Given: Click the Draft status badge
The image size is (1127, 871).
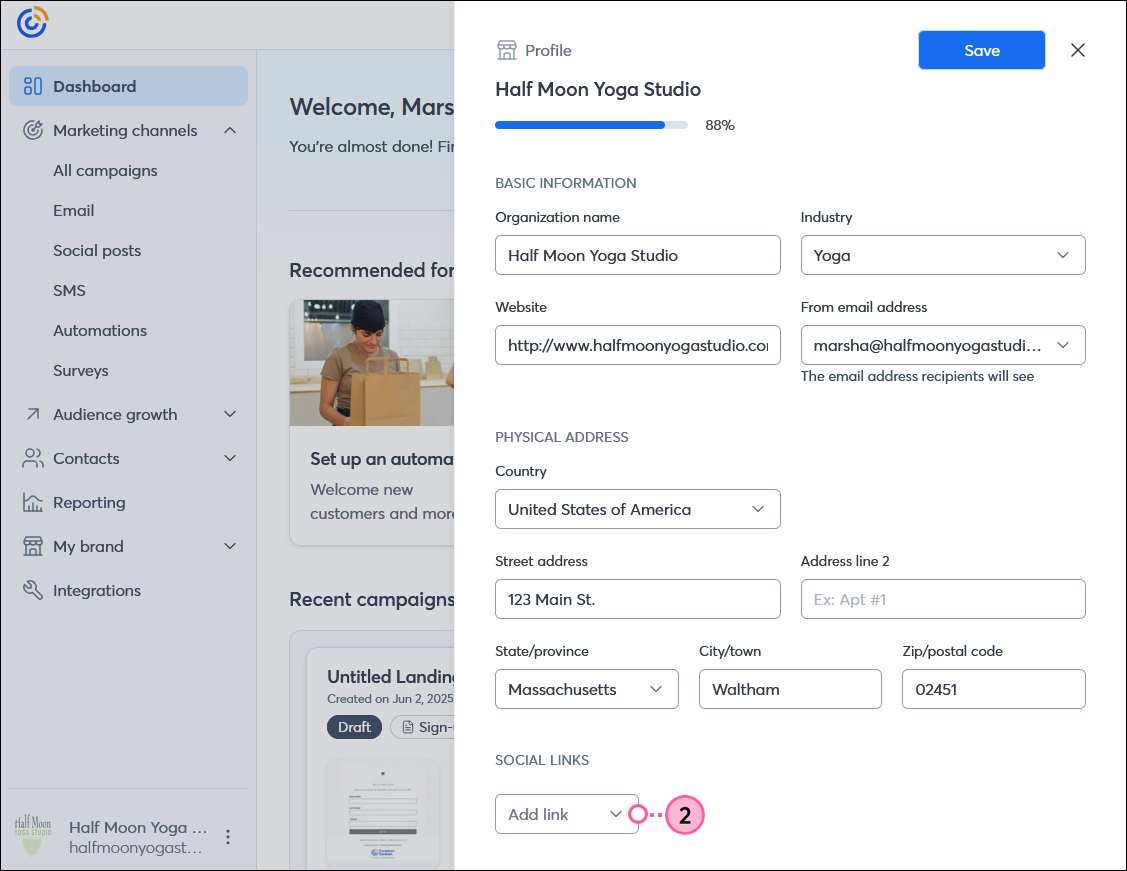Looking at the screenshot, I should [354, 727].
